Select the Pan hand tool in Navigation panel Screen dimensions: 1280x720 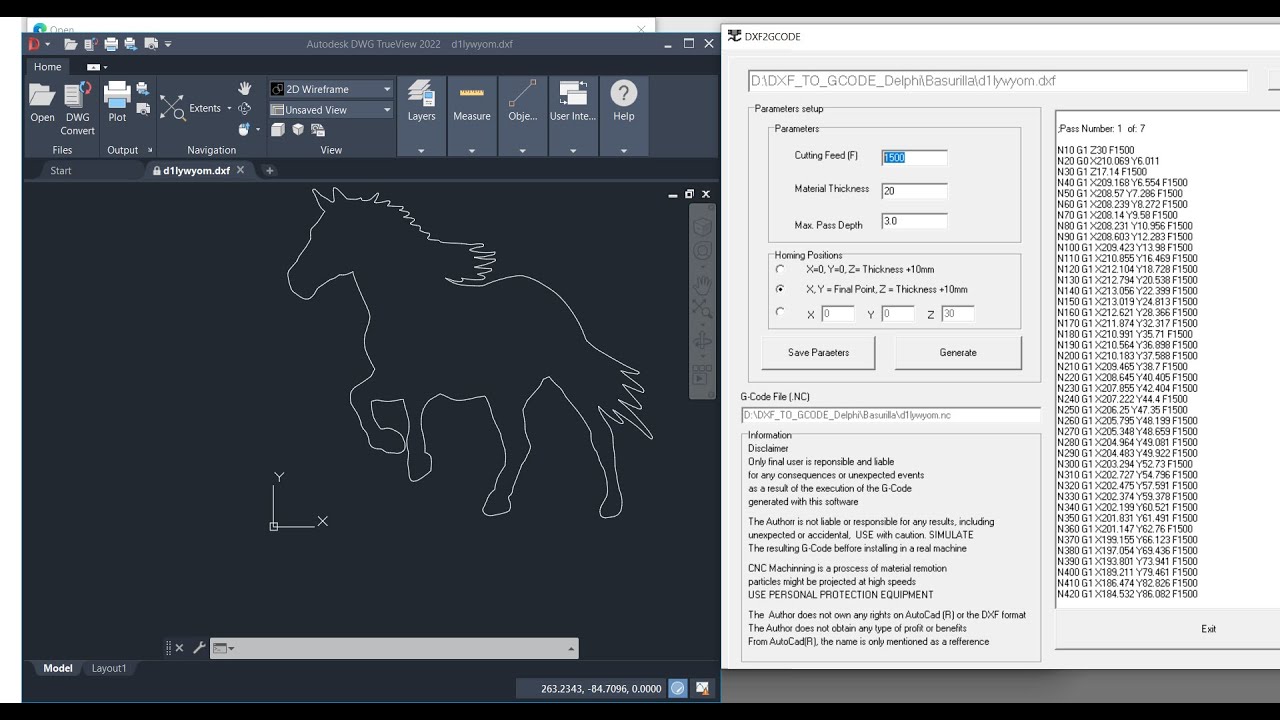click(x=244, y=89)
